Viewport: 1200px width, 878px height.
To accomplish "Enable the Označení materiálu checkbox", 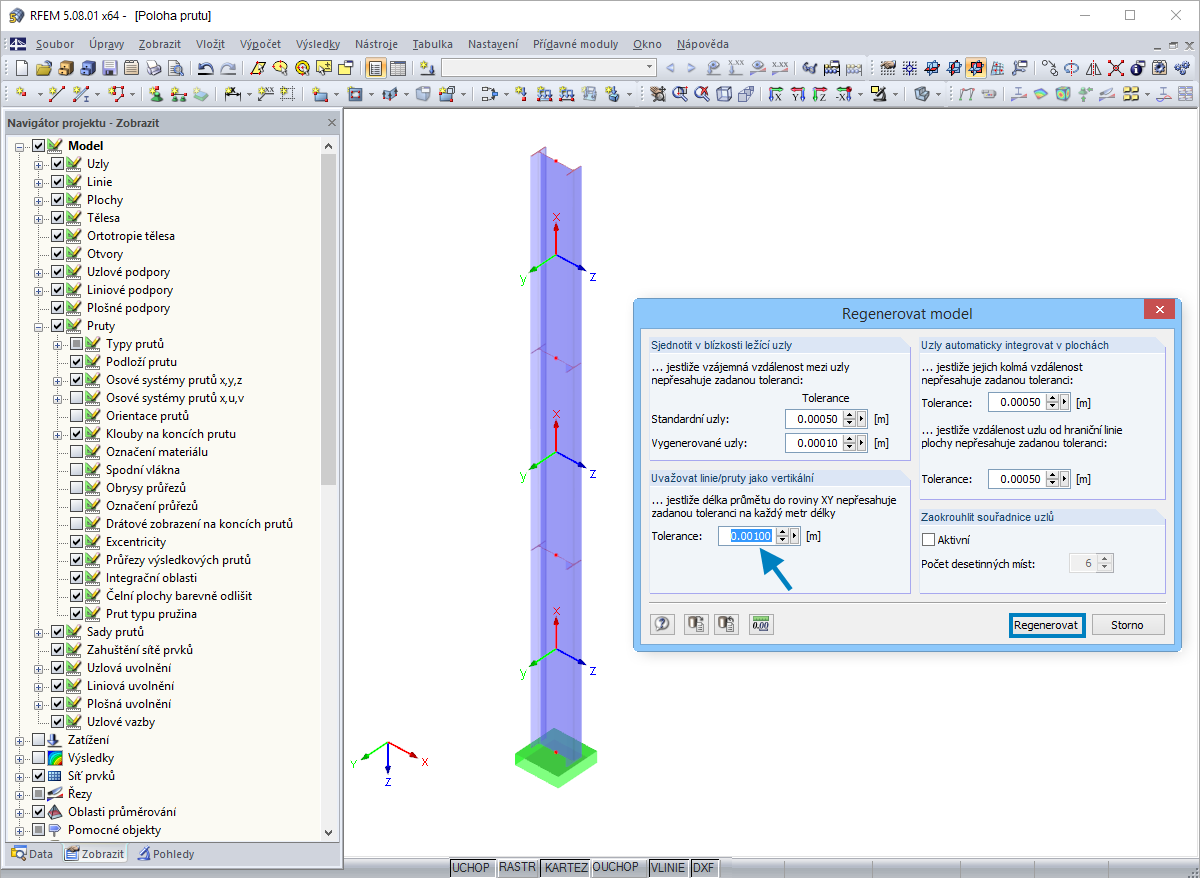I will tap(77, 452).
